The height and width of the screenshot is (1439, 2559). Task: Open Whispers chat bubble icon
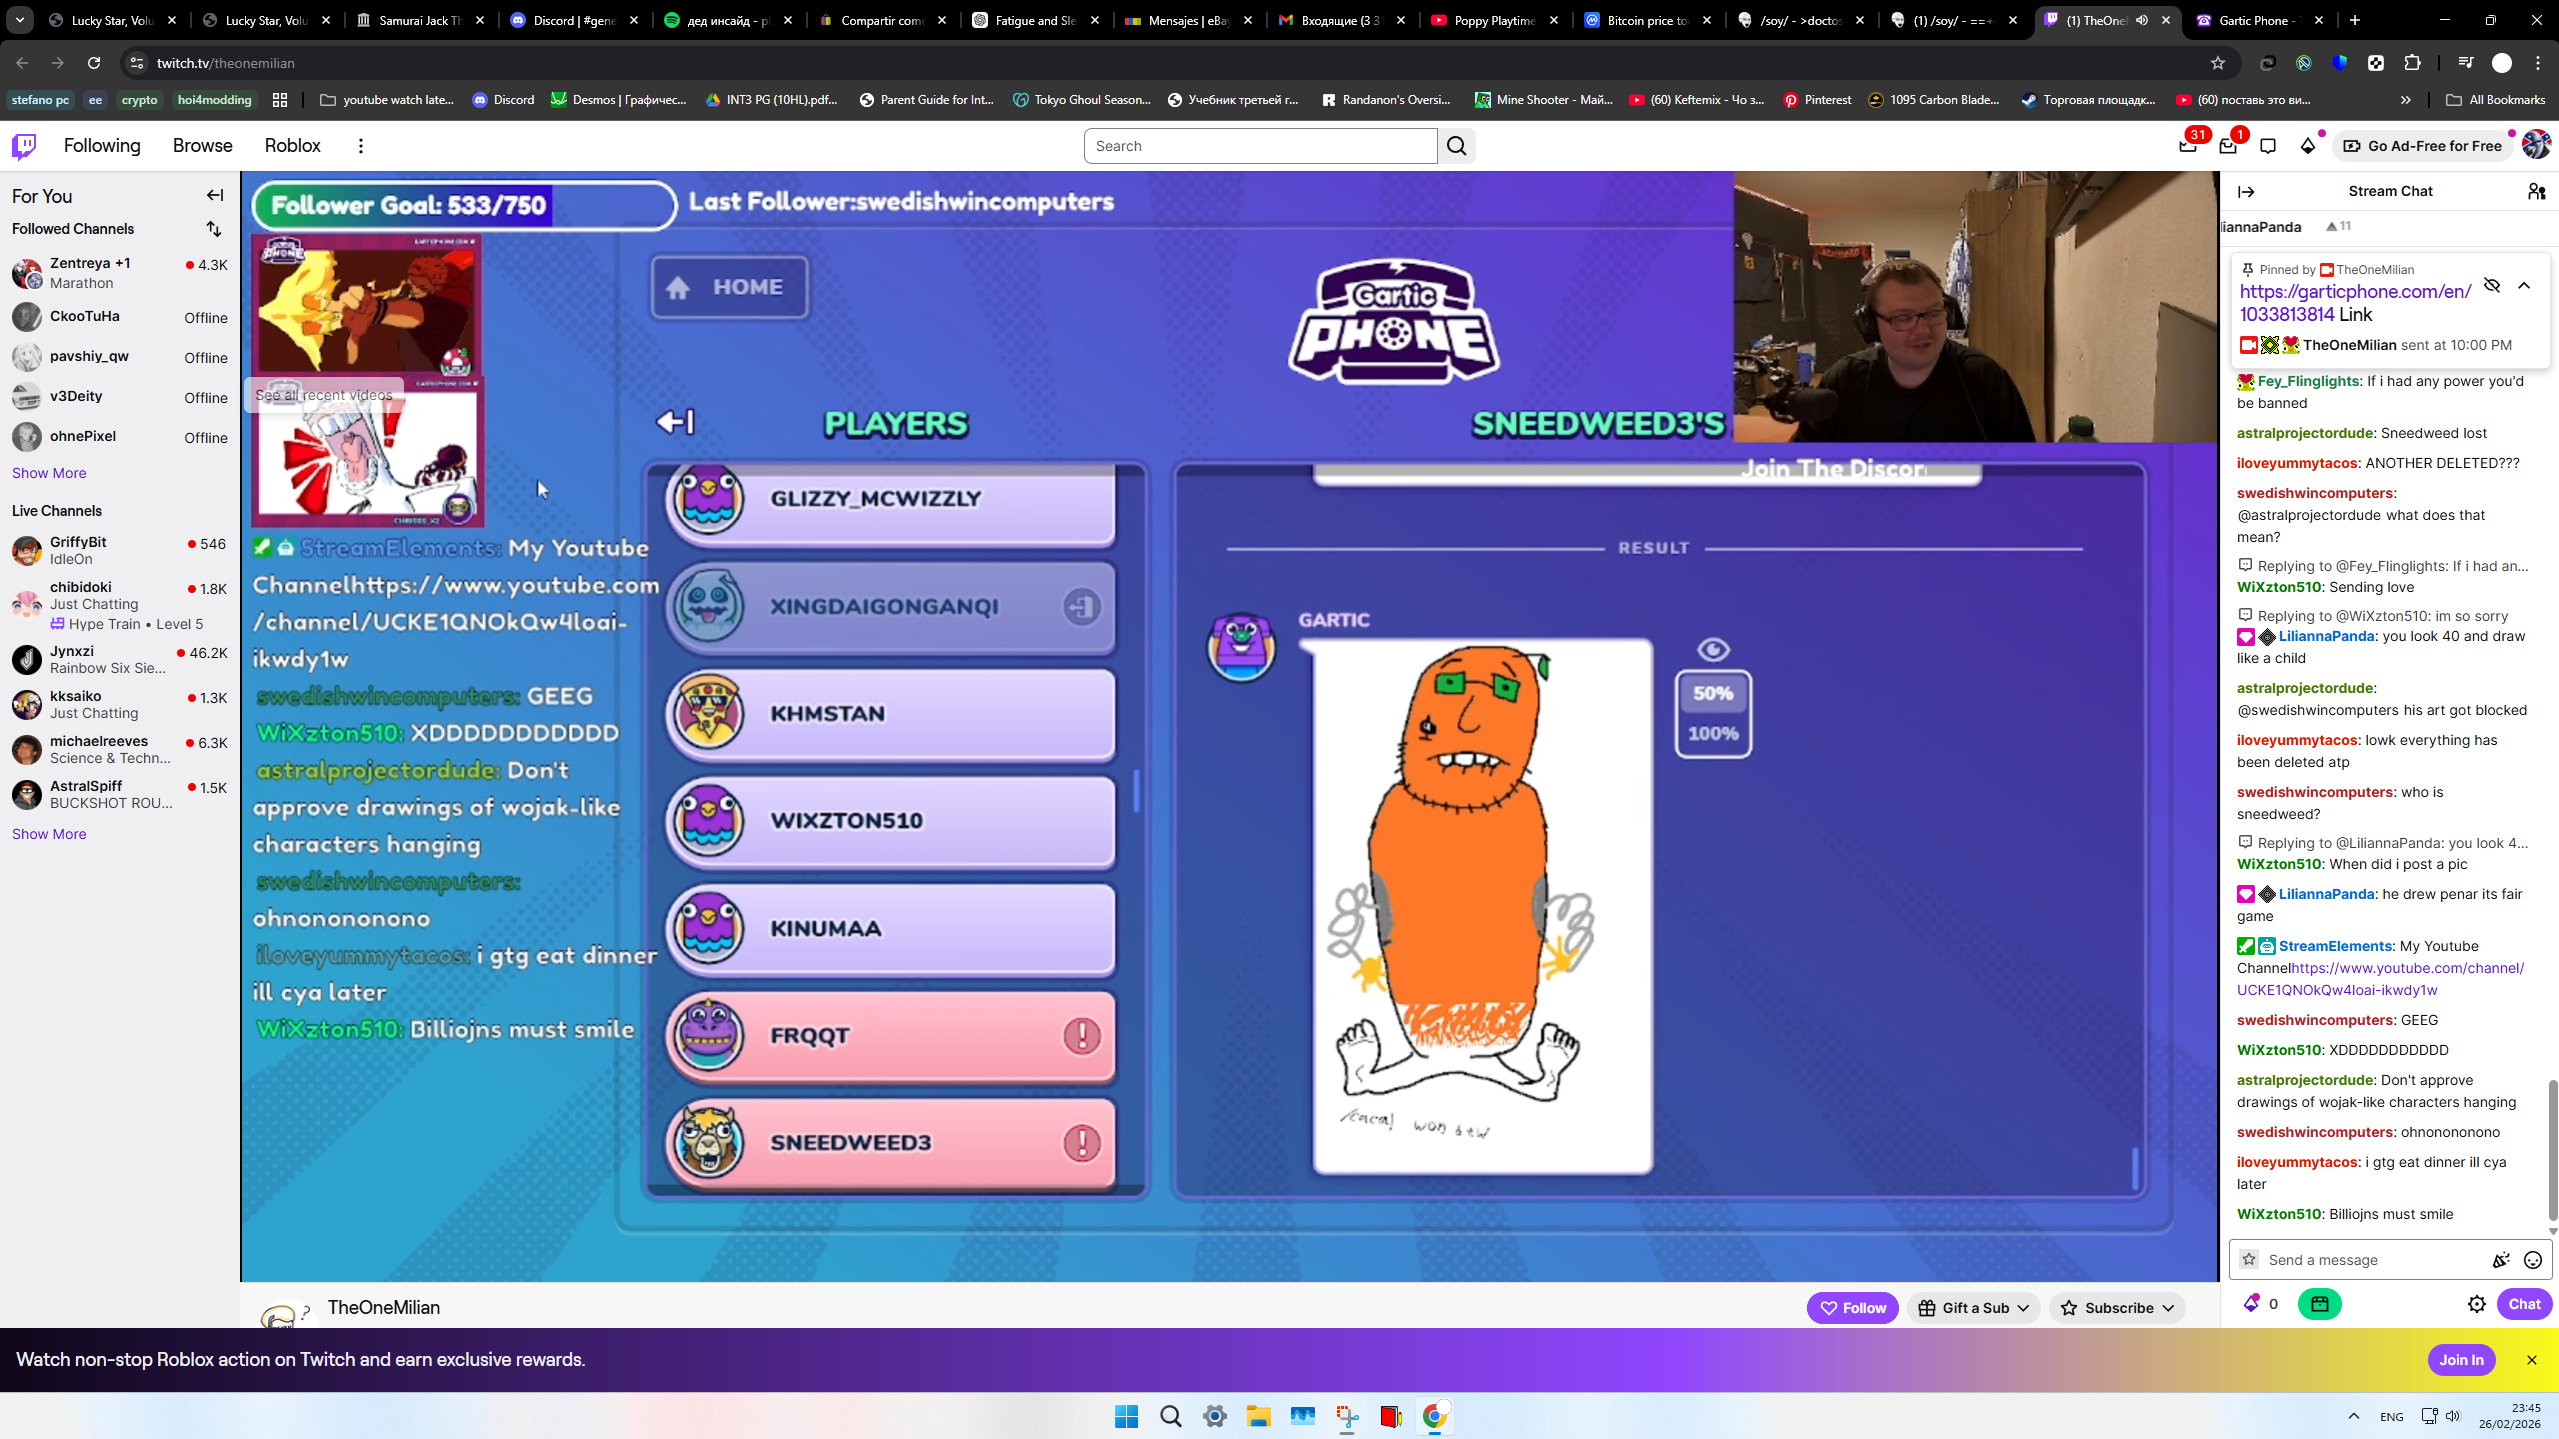pyautogui.click(x=2268, y=146)
